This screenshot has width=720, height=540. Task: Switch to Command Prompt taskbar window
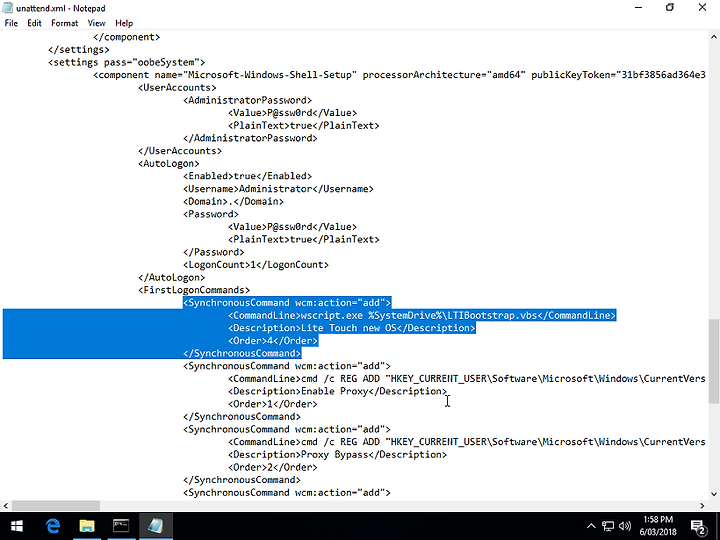[x=121, y=526]
